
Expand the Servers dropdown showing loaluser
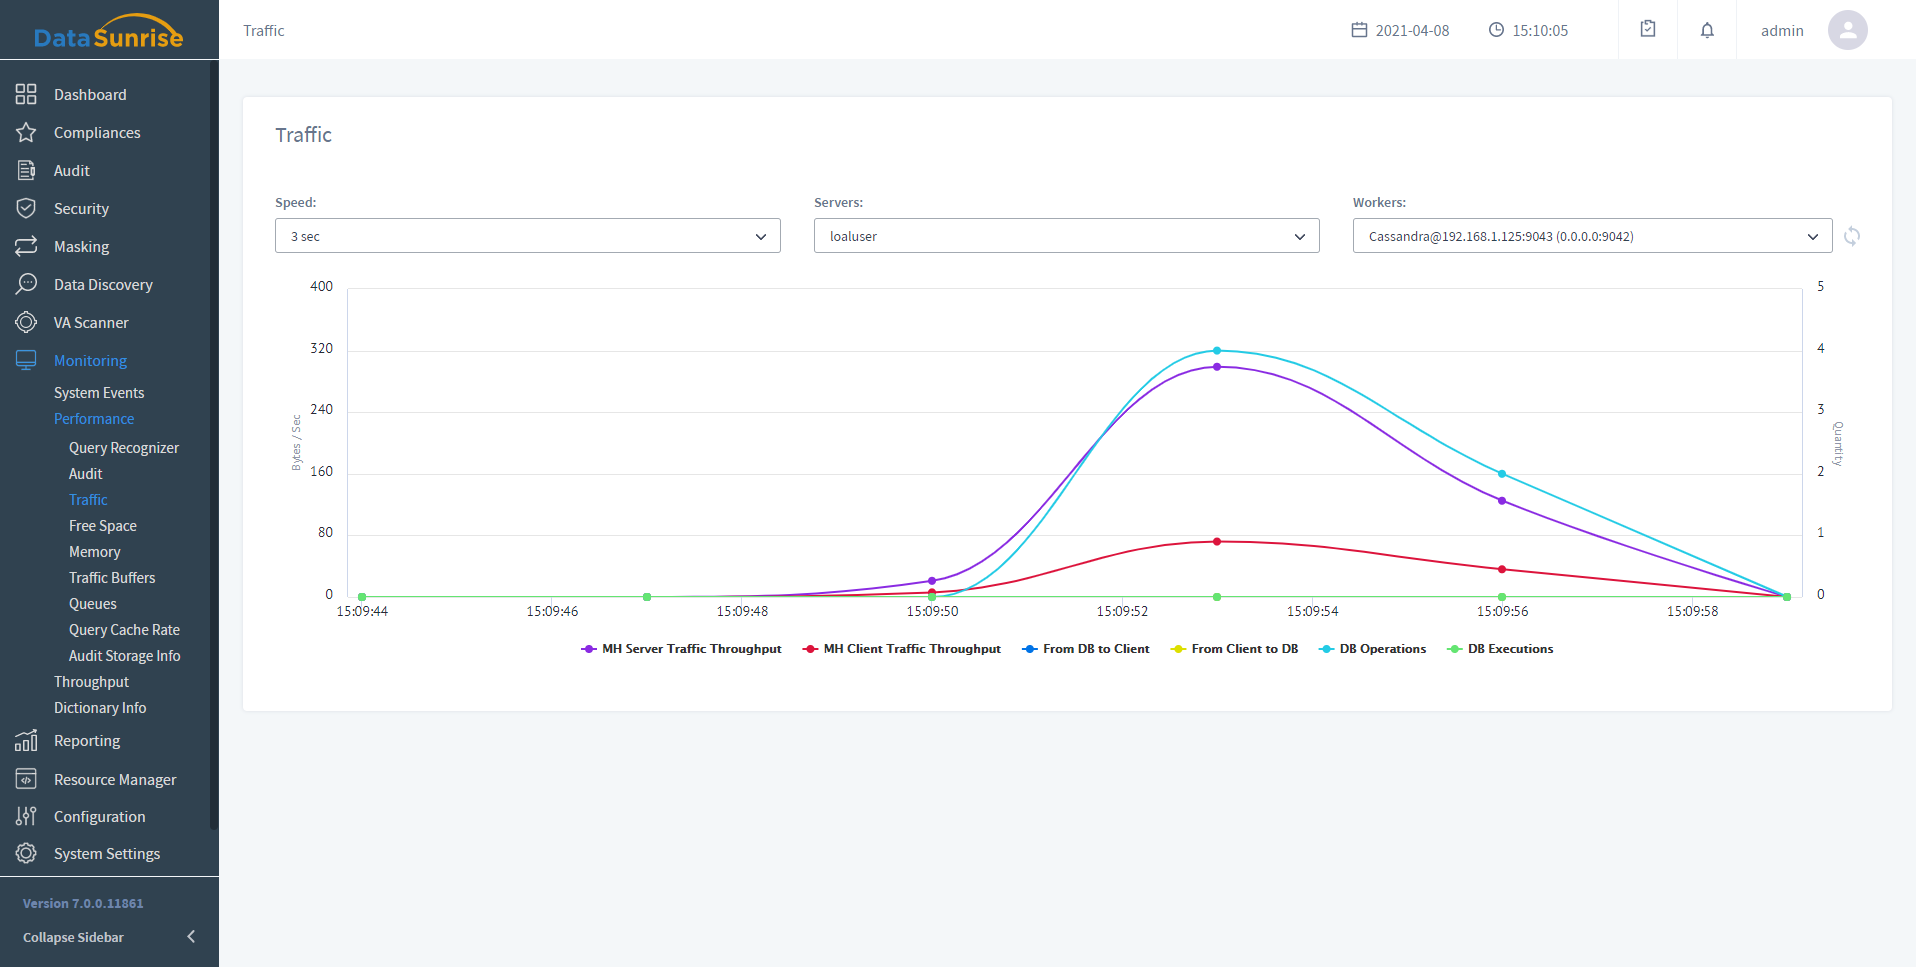click(1066, 237)
